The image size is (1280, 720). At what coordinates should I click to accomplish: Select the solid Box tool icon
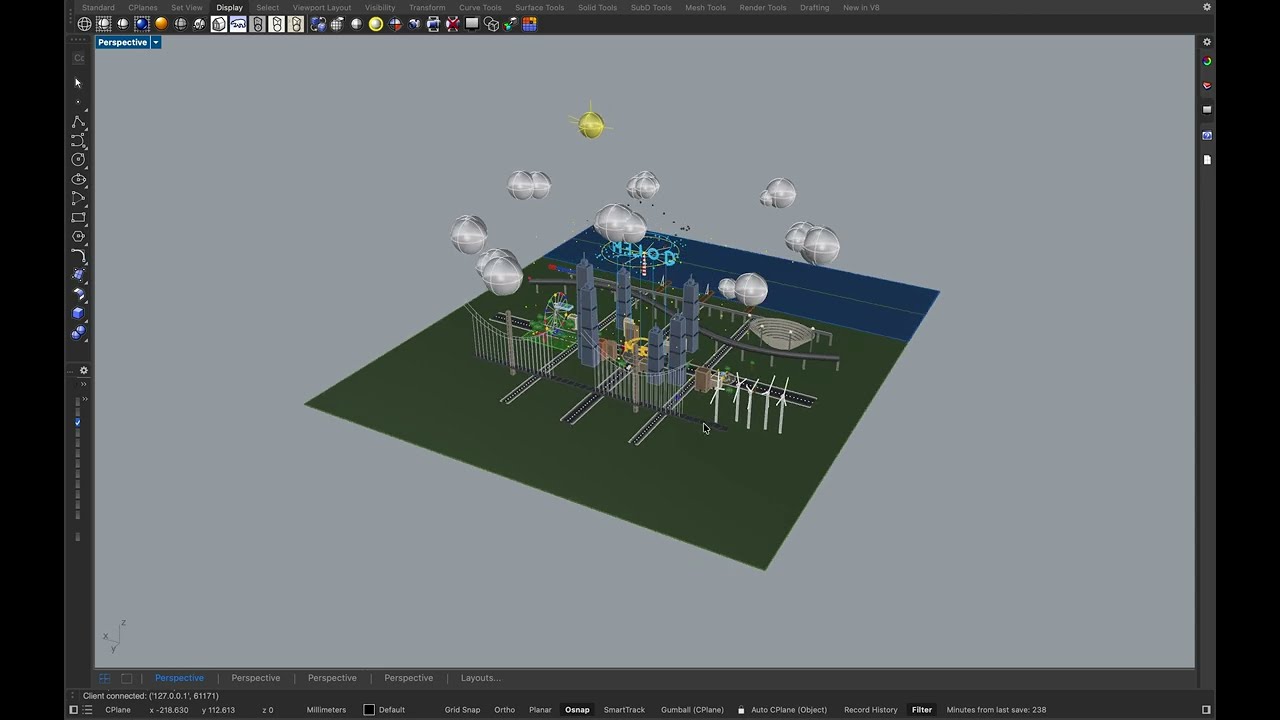point(78,313)
